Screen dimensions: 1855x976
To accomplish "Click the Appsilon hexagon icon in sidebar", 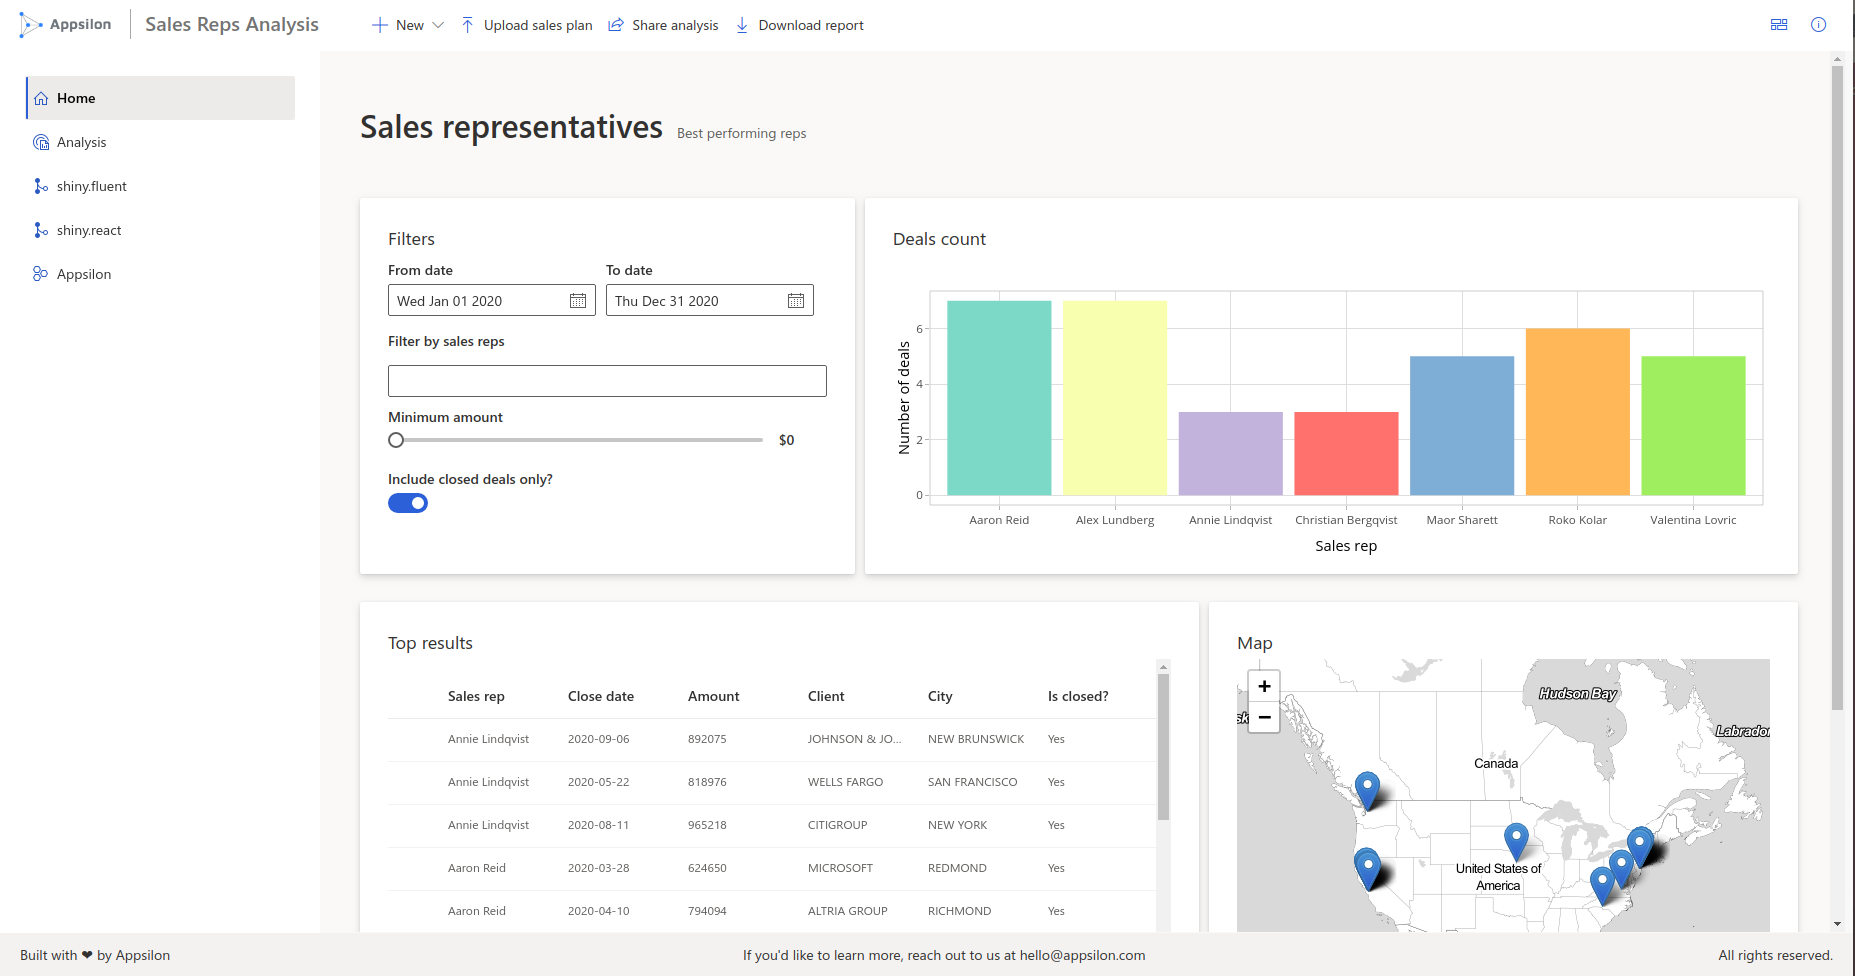I will tap(41, 273).
